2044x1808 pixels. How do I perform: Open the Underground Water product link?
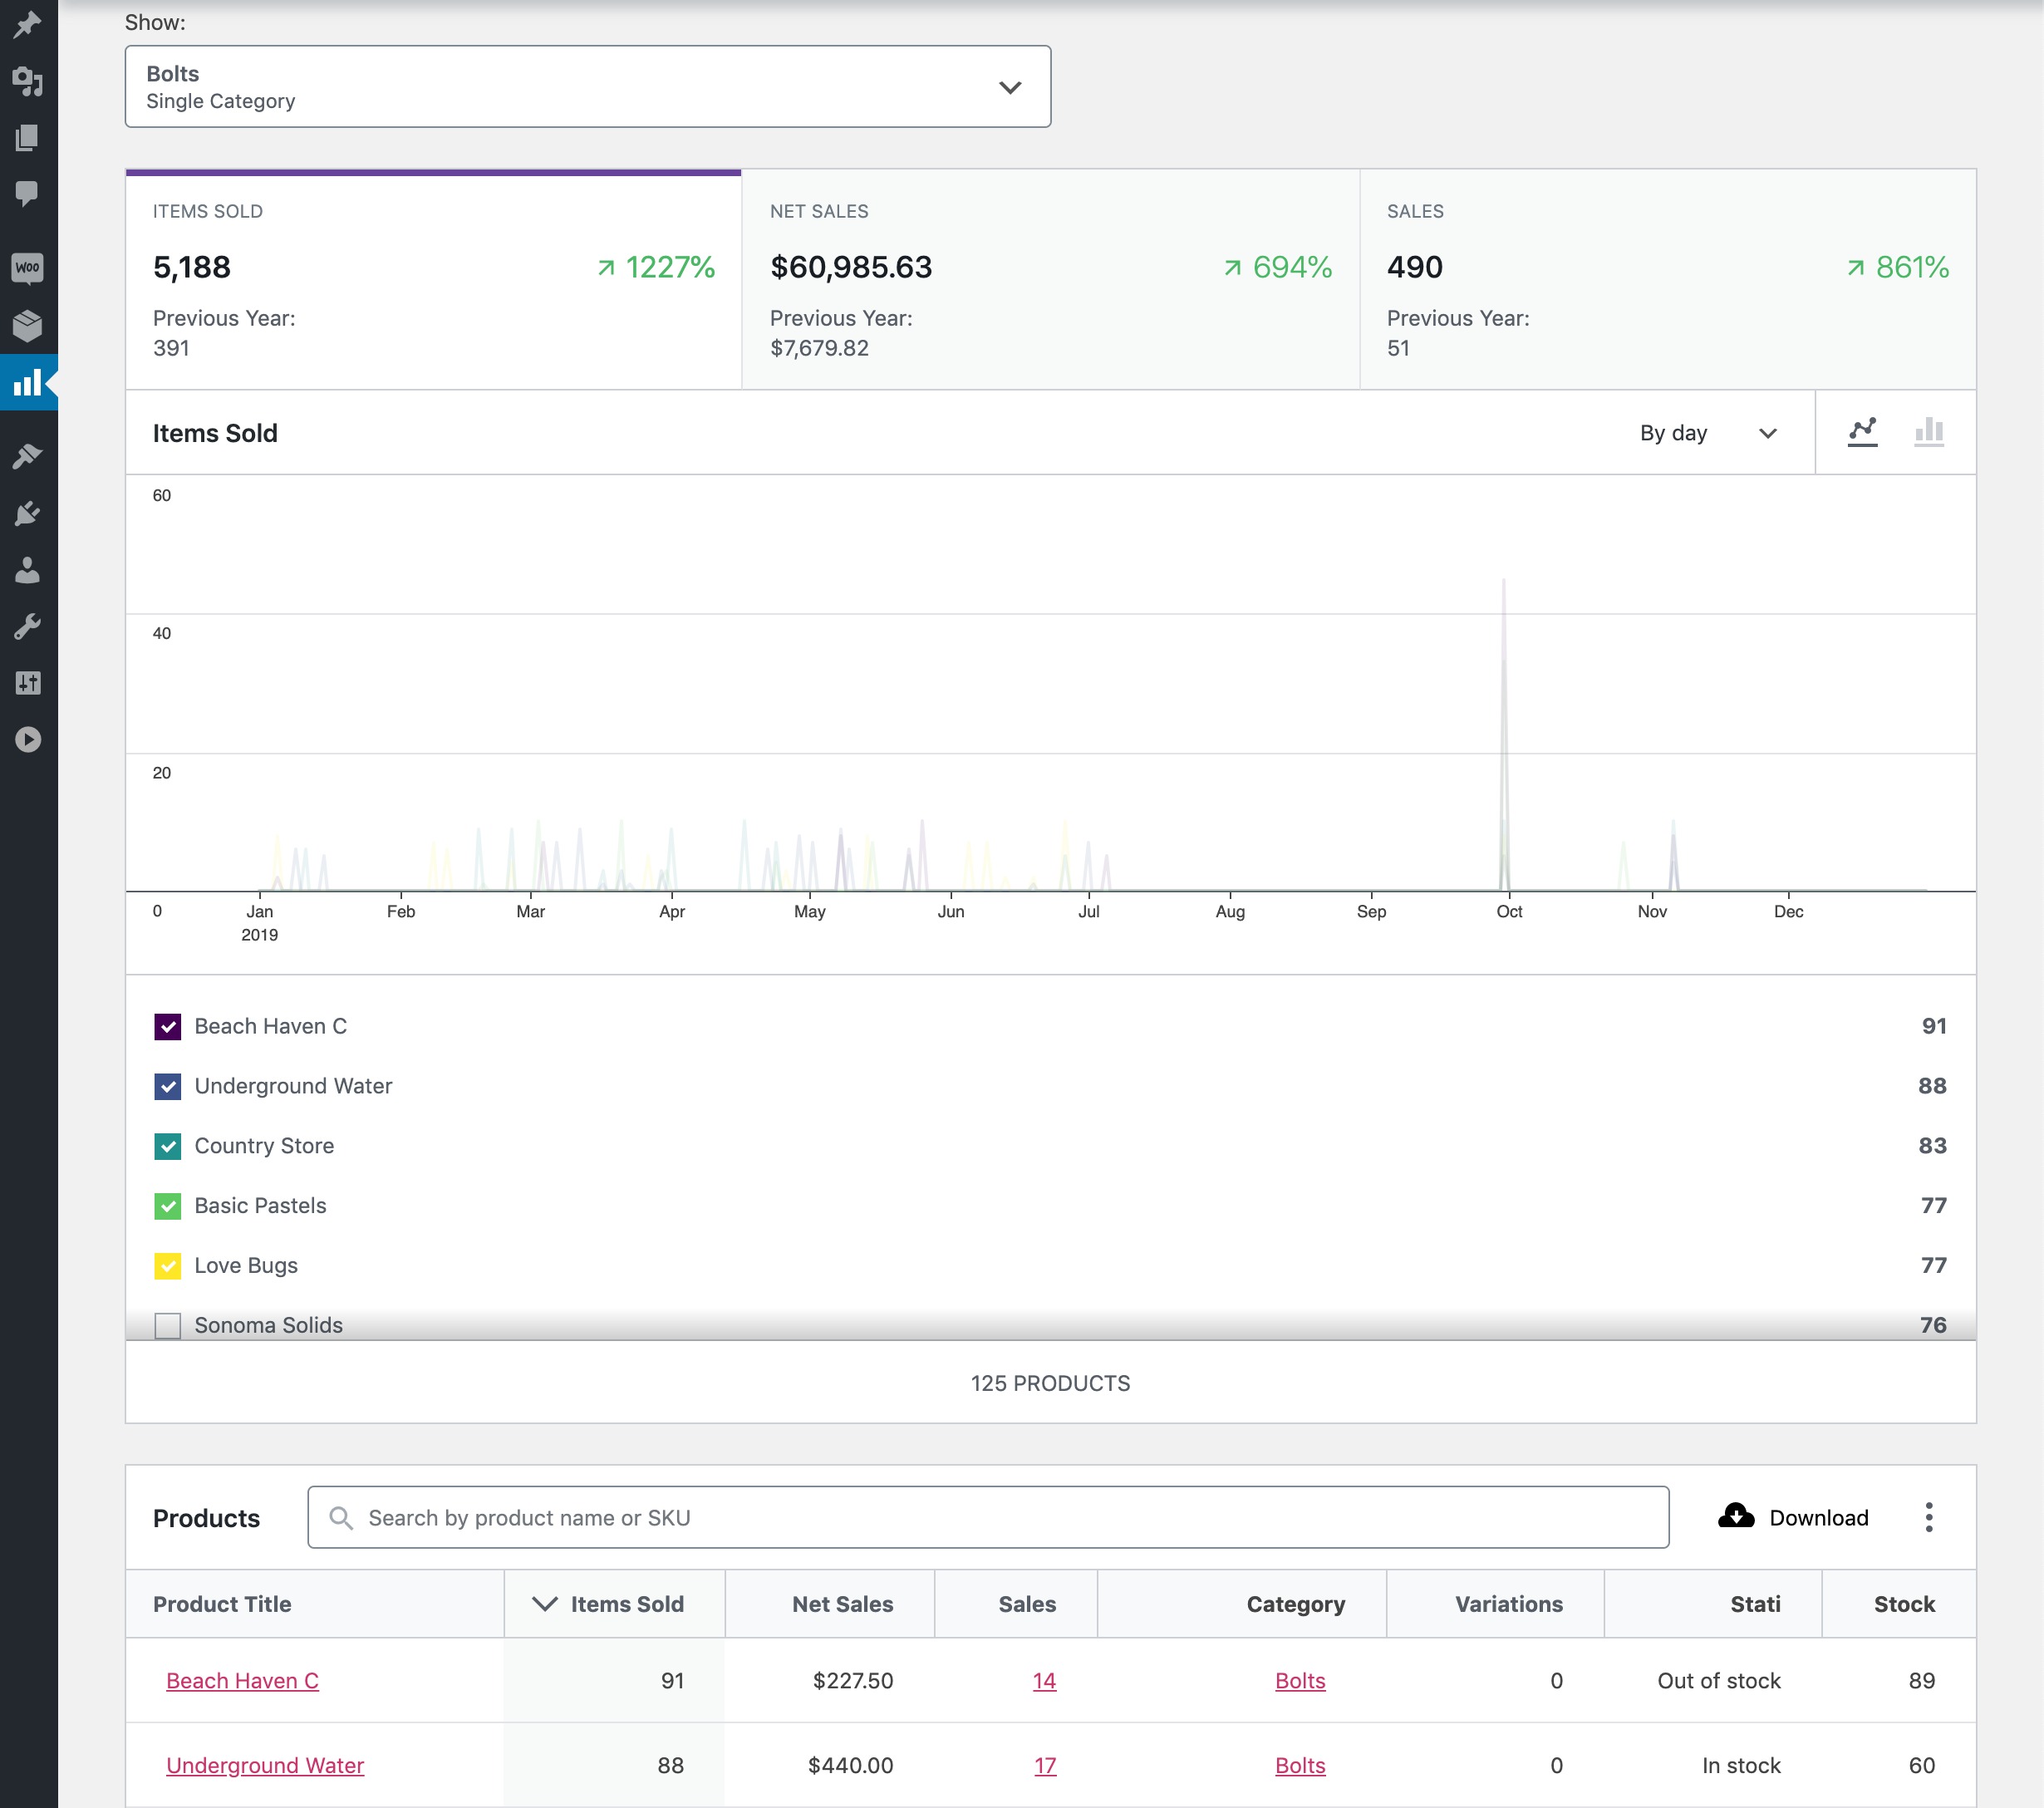(x=265, y=1765)
